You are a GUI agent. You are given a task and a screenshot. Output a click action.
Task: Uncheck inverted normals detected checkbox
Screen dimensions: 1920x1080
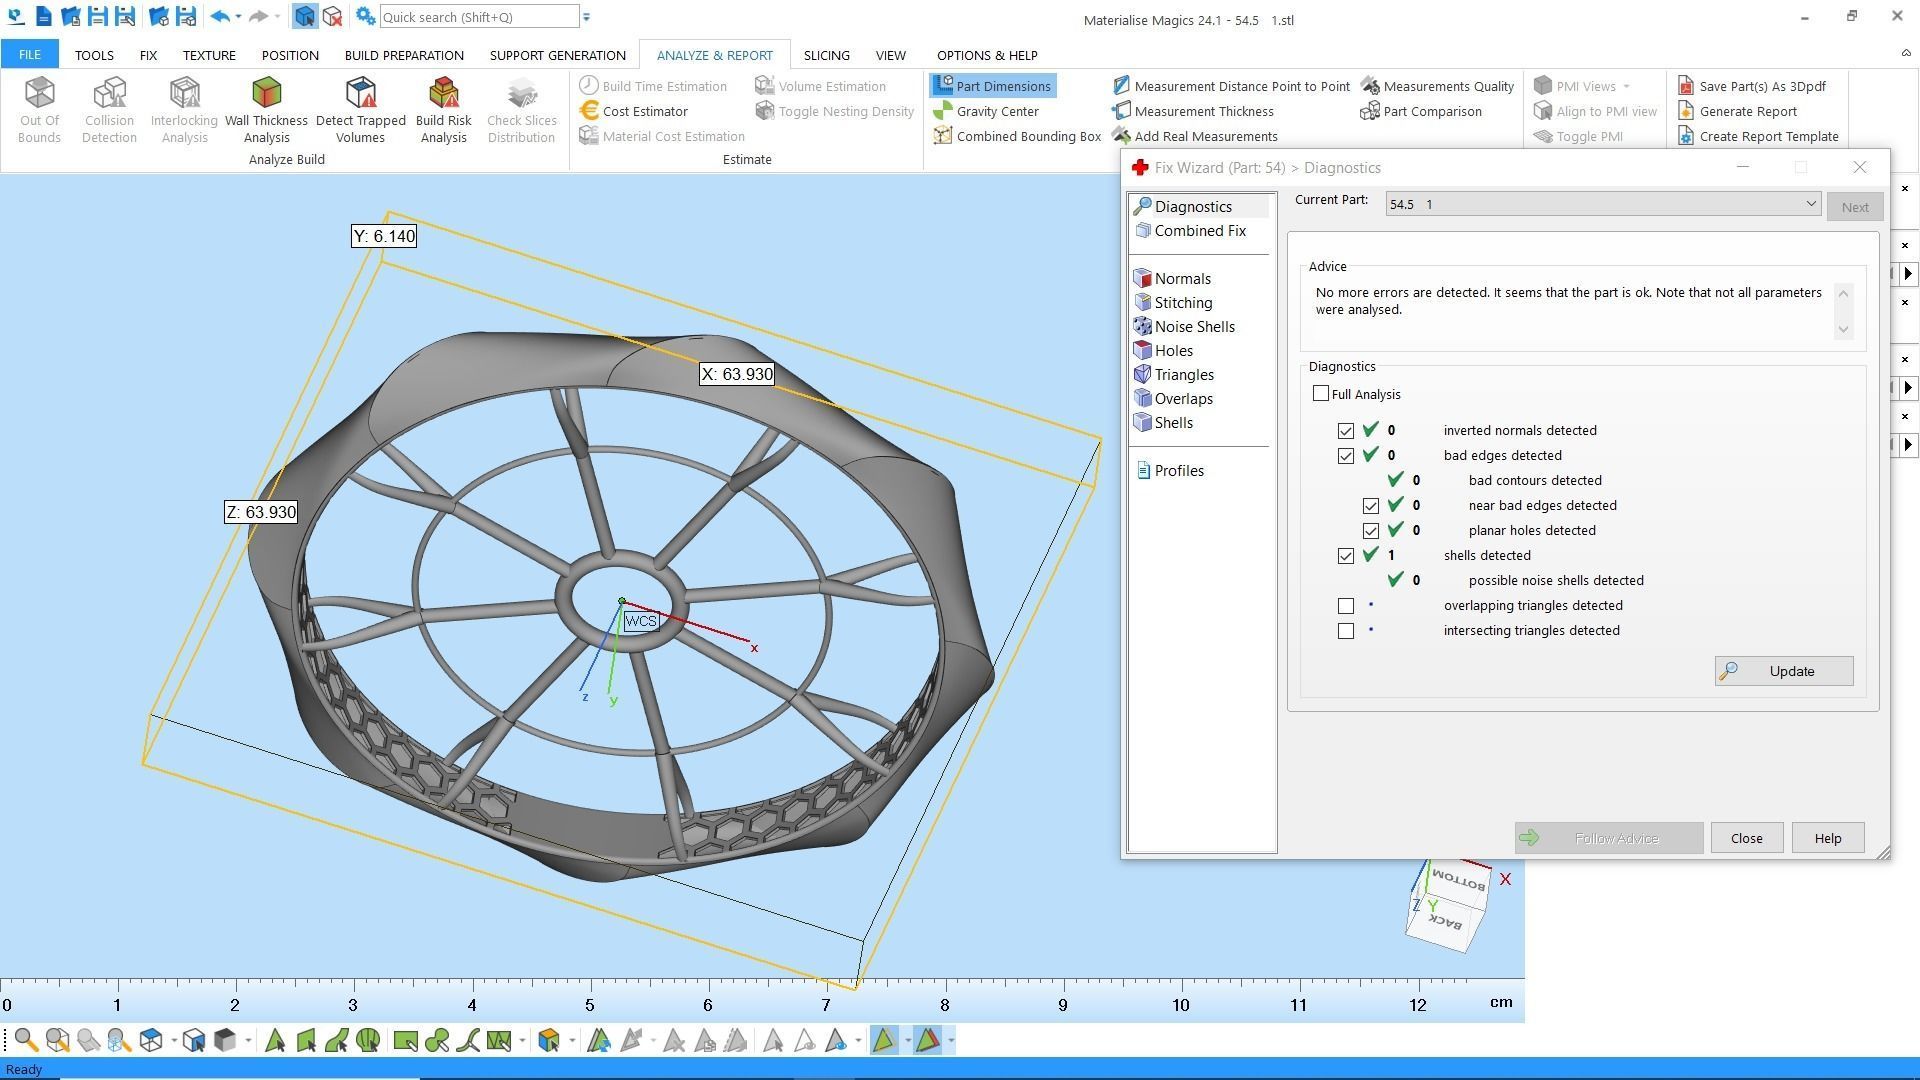point(1346,431)
